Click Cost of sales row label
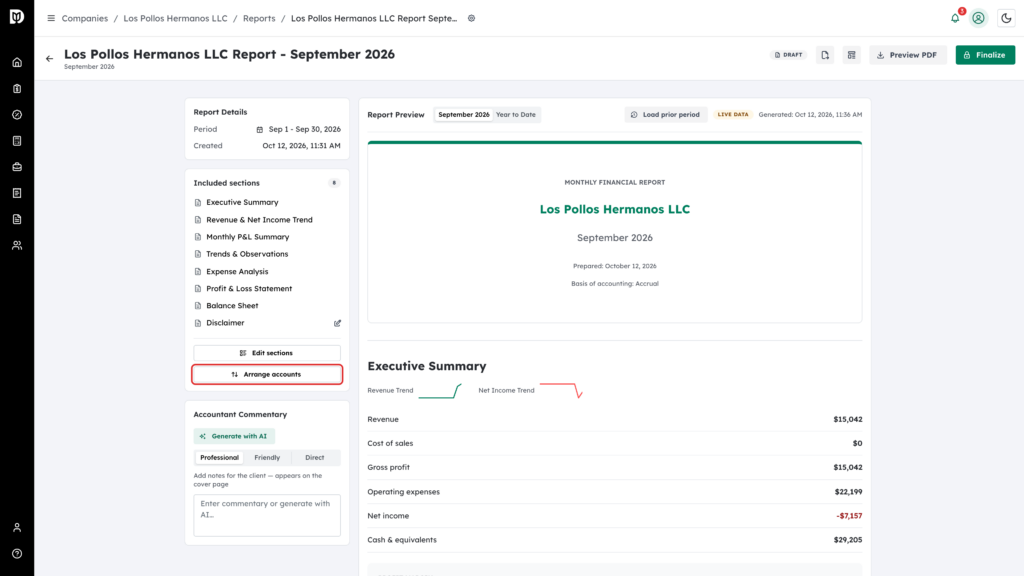 pyautogui.click(x=390, y=443)
